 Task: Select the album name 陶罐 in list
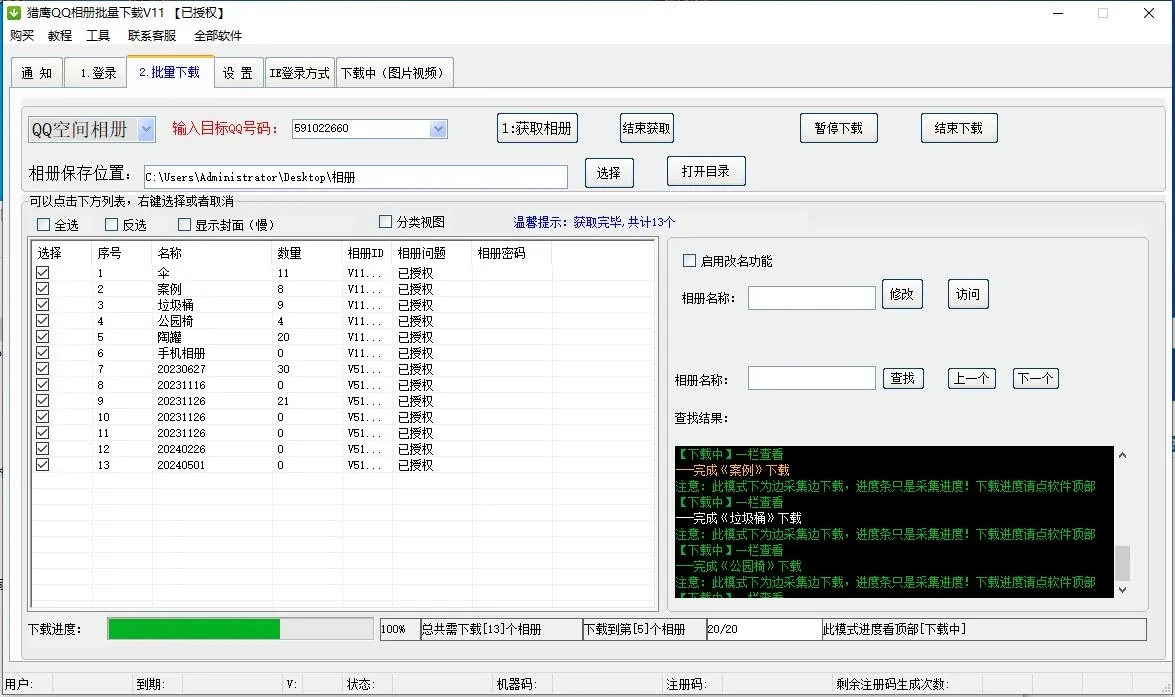pos(169,337)
